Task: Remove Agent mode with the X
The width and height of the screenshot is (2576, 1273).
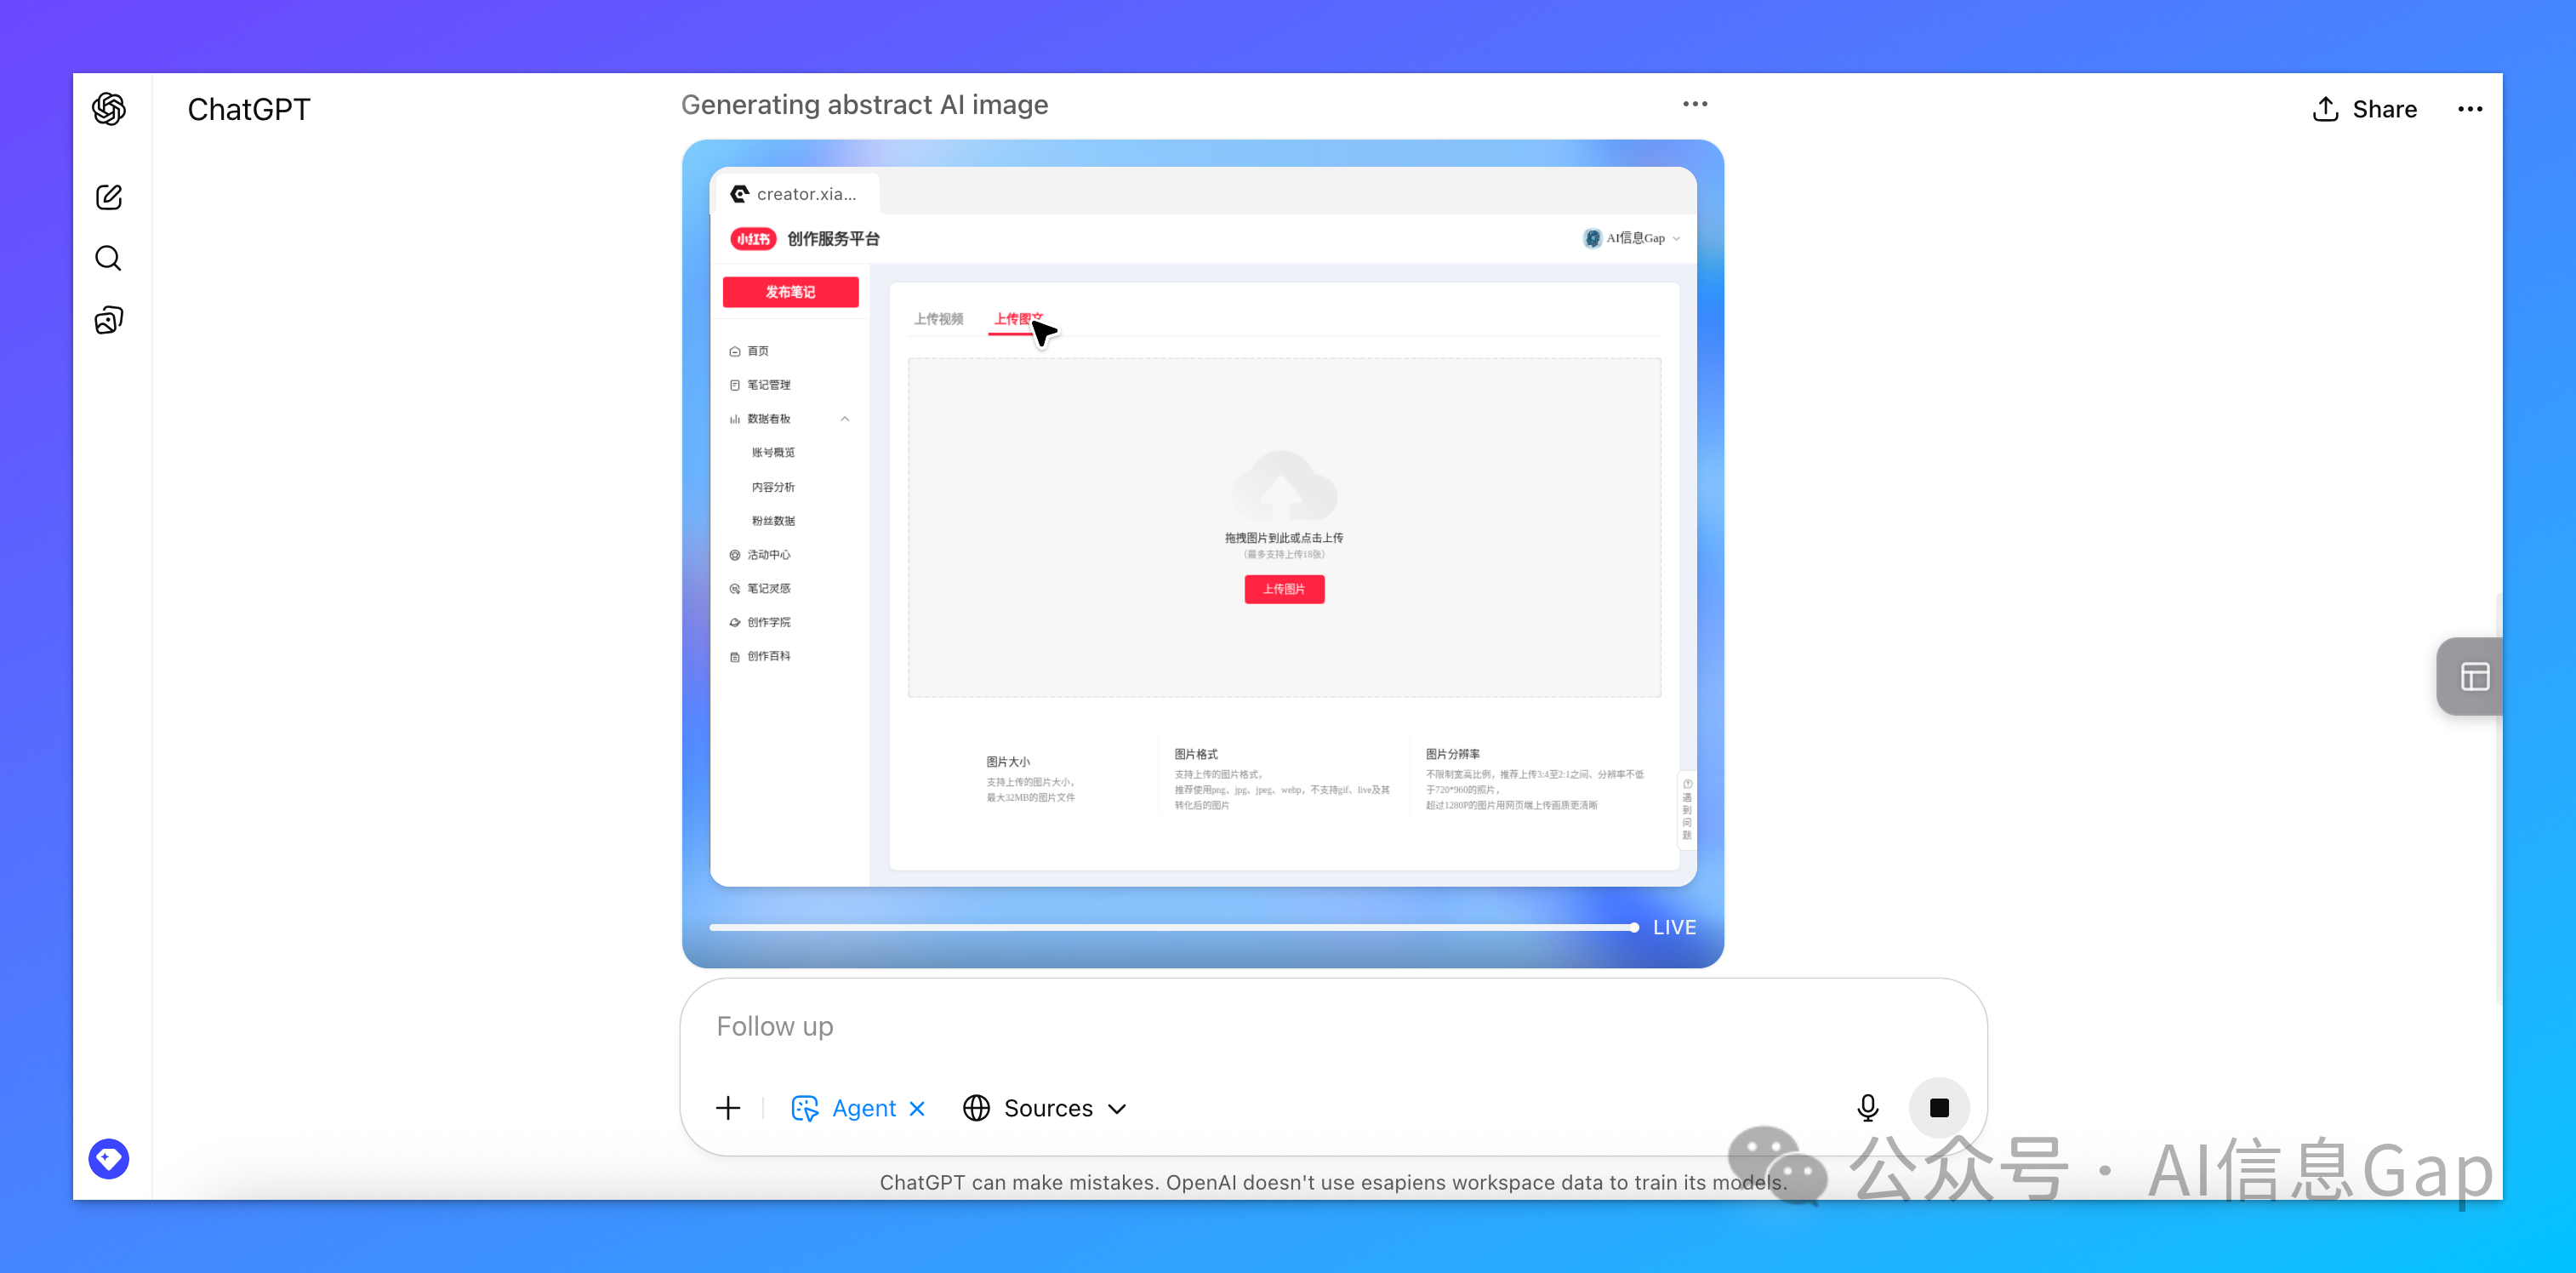Action: 917,1108
